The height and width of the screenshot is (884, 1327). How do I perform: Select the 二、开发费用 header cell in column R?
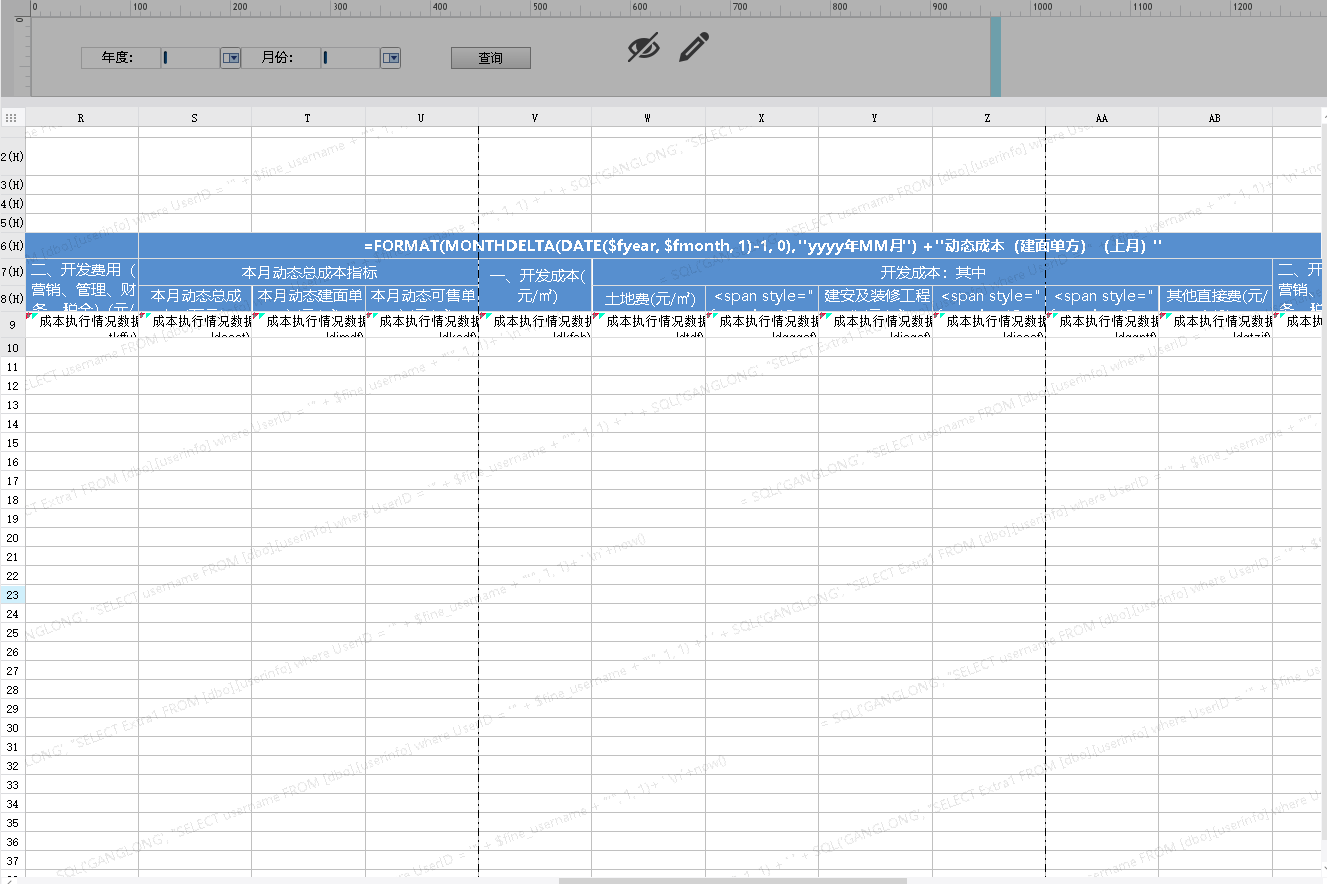(x=82, y=285)
